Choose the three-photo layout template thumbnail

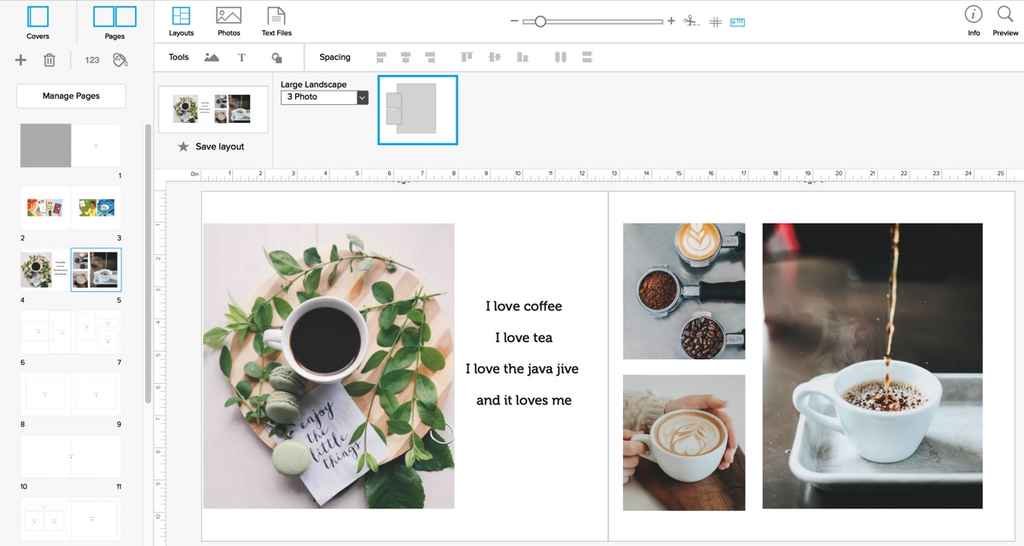pyautogui.click(x=418, y=110)
